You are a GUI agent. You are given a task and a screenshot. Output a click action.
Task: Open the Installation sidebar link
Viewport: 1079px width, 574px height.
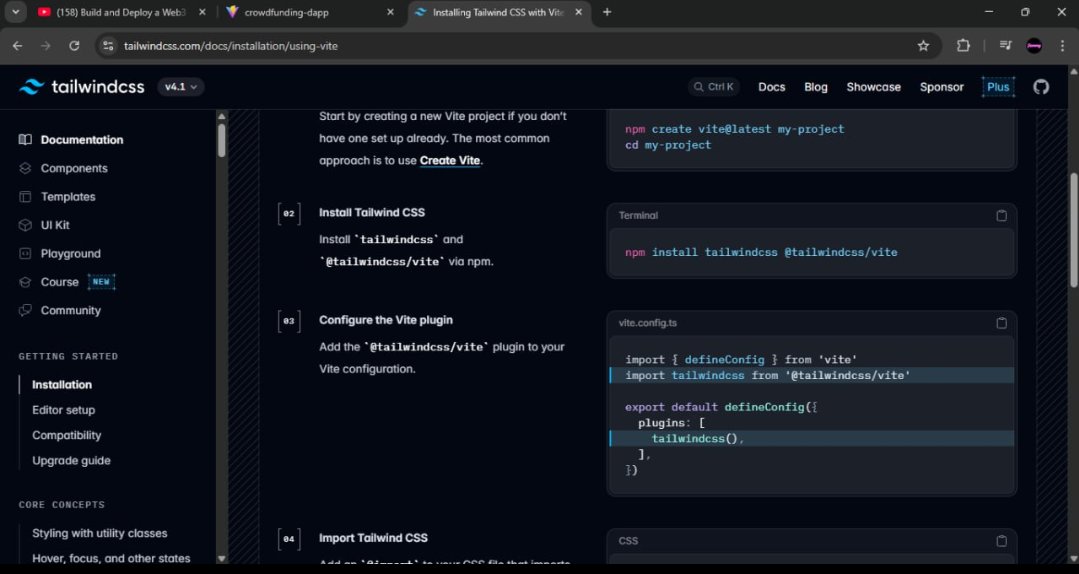(62, 385)
